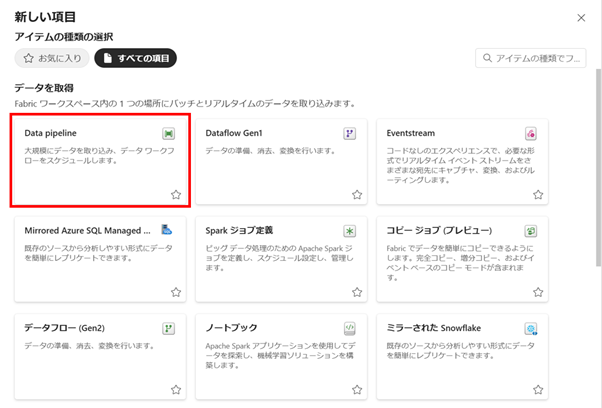The image size is (602, 408).
Task: Toggle favorite star on Dataflow Gen1 card
Action: (356, 195)
